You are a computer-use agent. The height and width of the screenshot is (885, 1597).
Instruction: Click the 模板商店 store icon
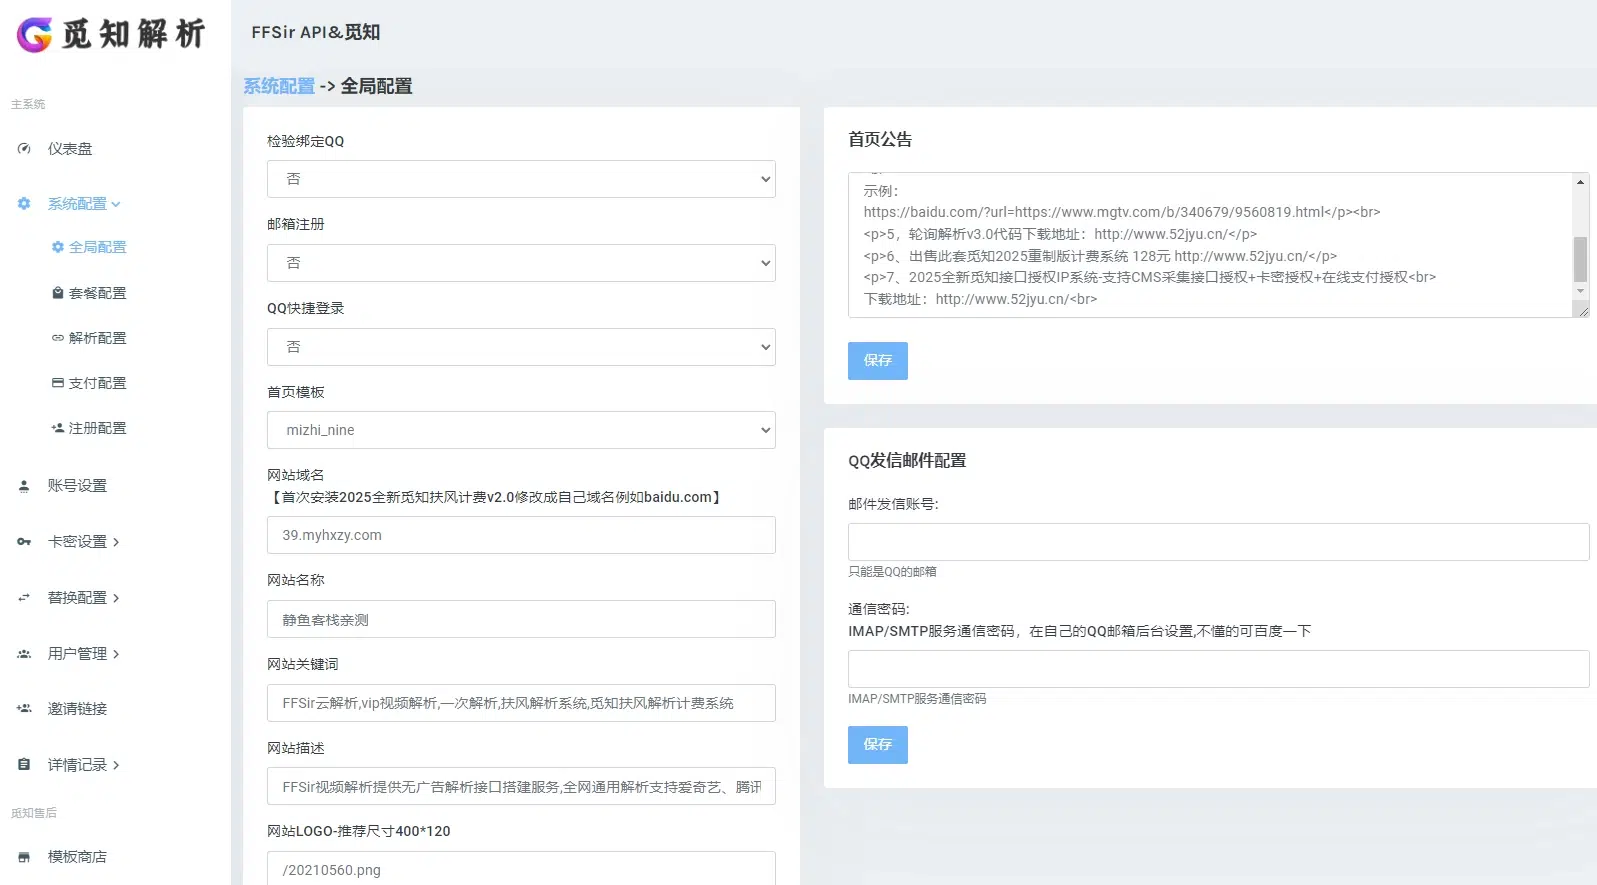(24, 857)
